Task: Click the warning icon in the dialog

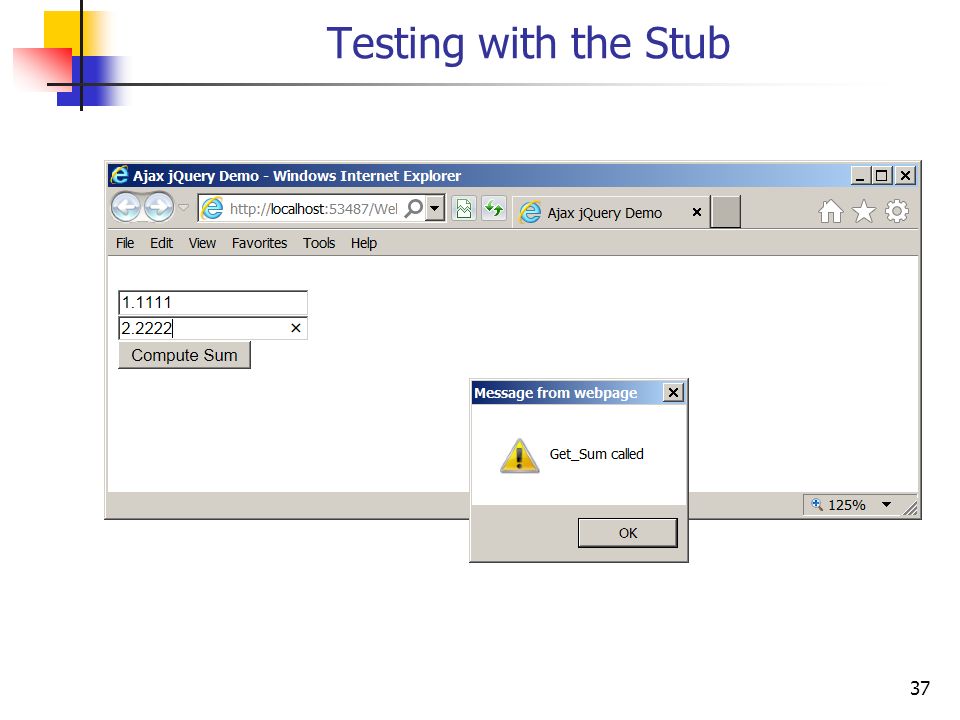Action: click(x=519, y=456)
